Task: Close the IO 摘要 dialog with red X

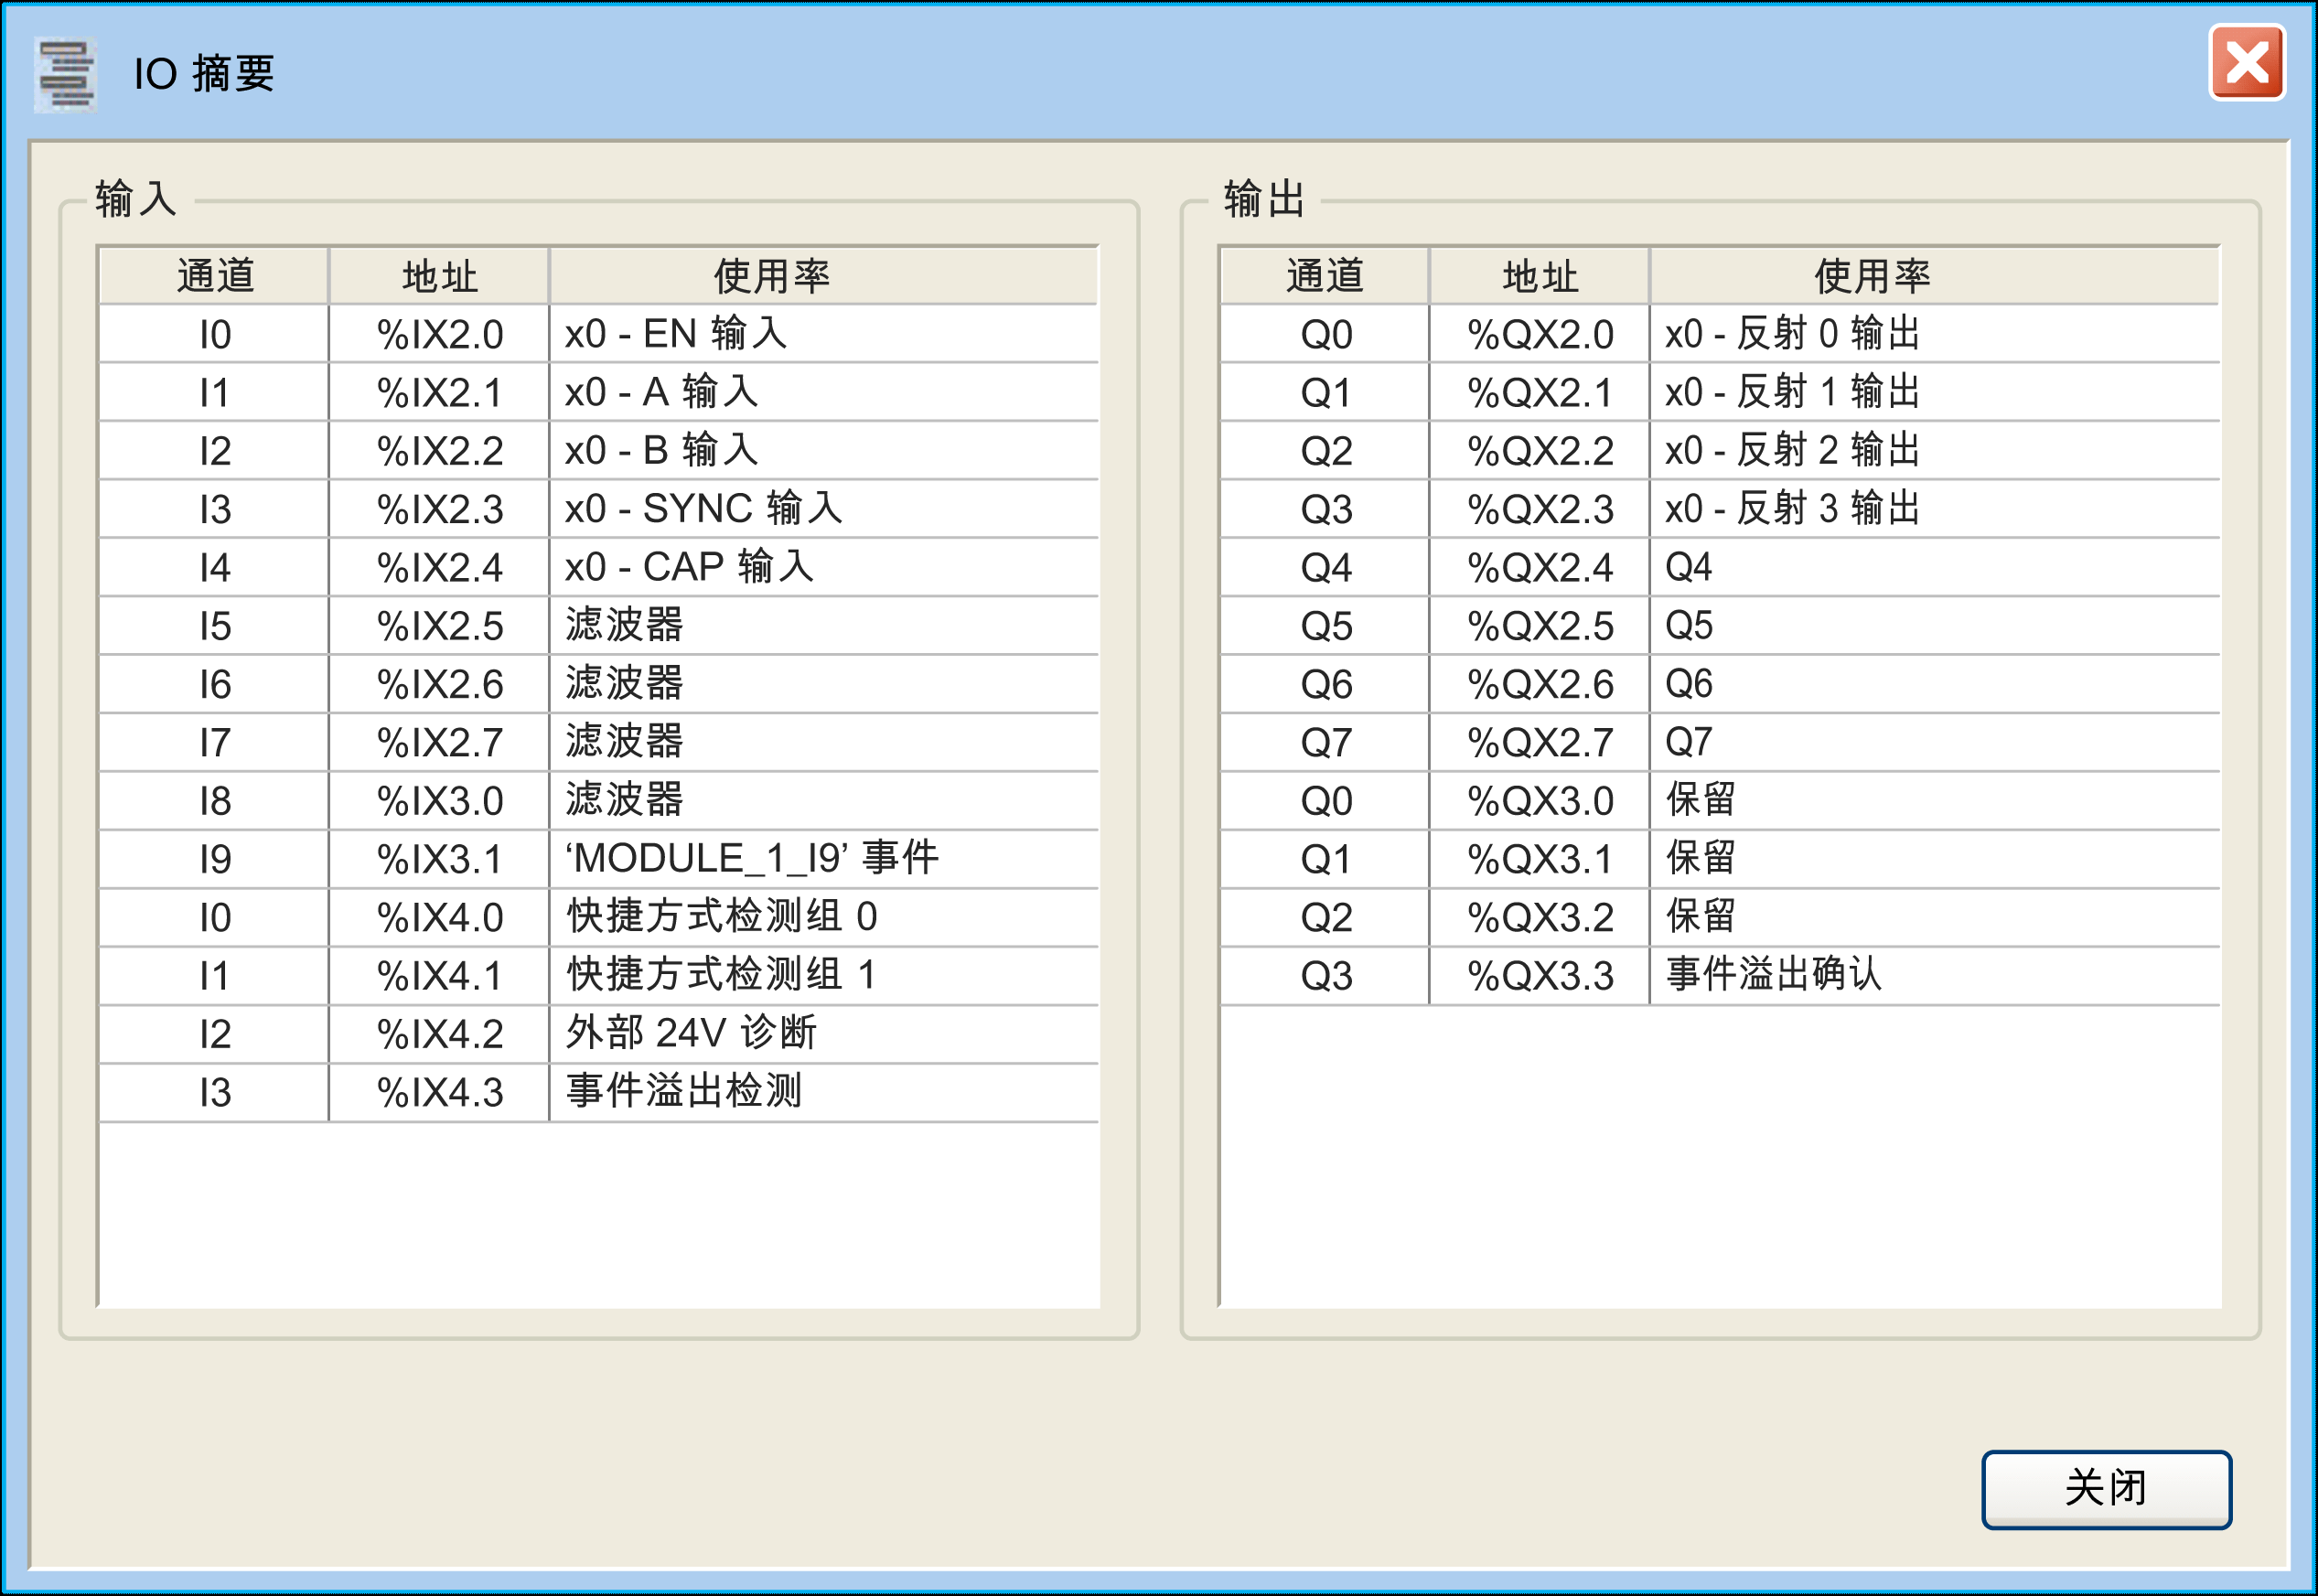Action: click(x=2246, y=63)
